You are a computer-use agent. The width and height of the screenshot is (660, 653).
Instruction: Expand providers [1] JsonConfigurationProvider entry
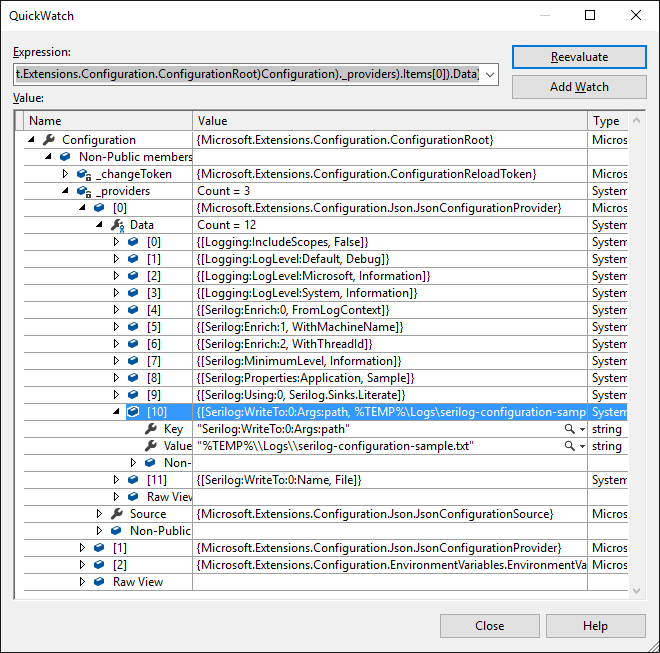82,548
